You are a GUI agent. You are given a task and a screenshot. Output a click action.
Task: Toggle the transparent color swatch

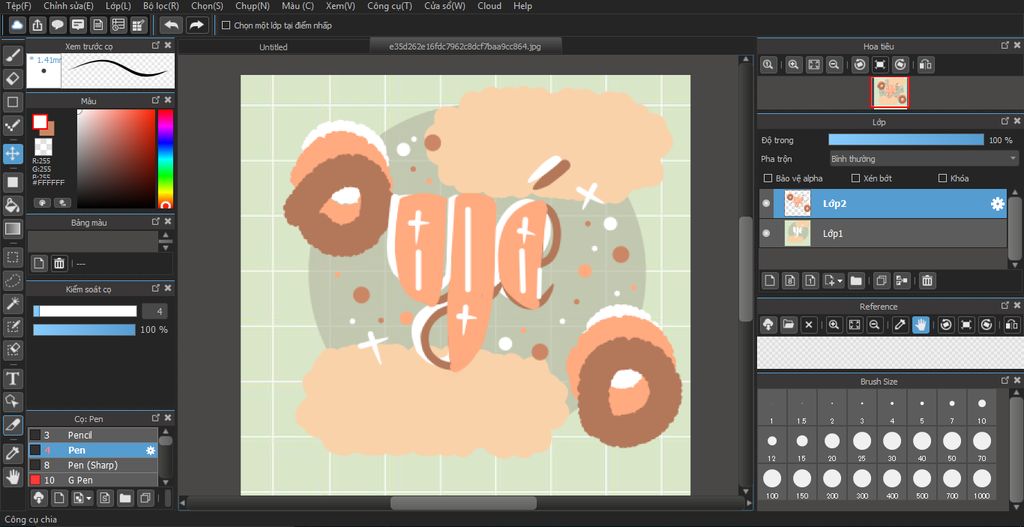click(x=43, y=146)
